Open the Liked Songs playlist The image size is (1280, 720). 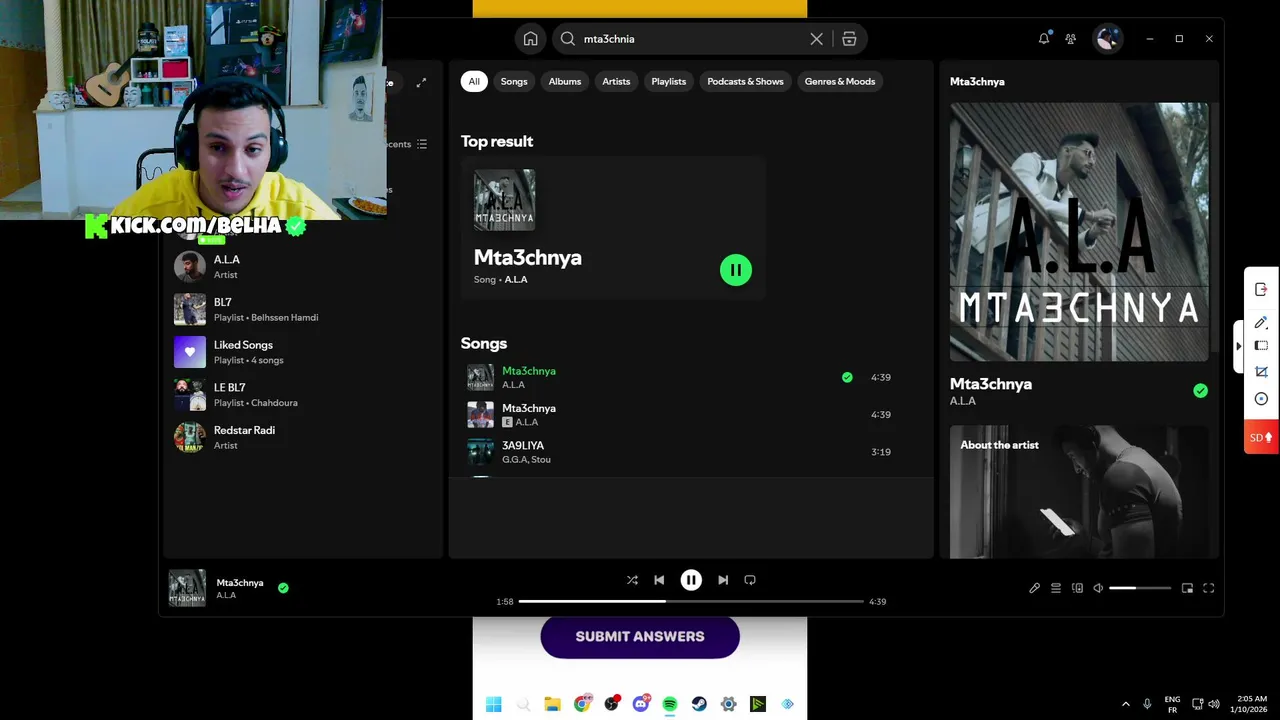pyautogui.click(x=303, y=352)
